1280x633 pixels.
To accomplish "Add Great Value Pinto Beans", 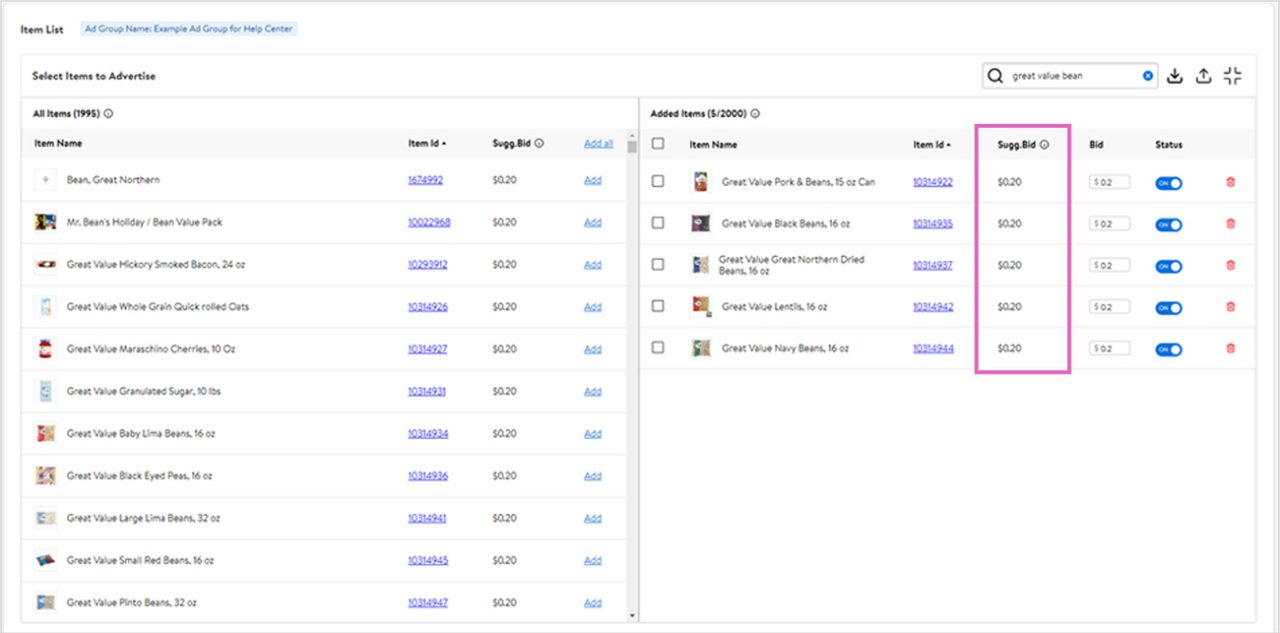I will (593, 602).
